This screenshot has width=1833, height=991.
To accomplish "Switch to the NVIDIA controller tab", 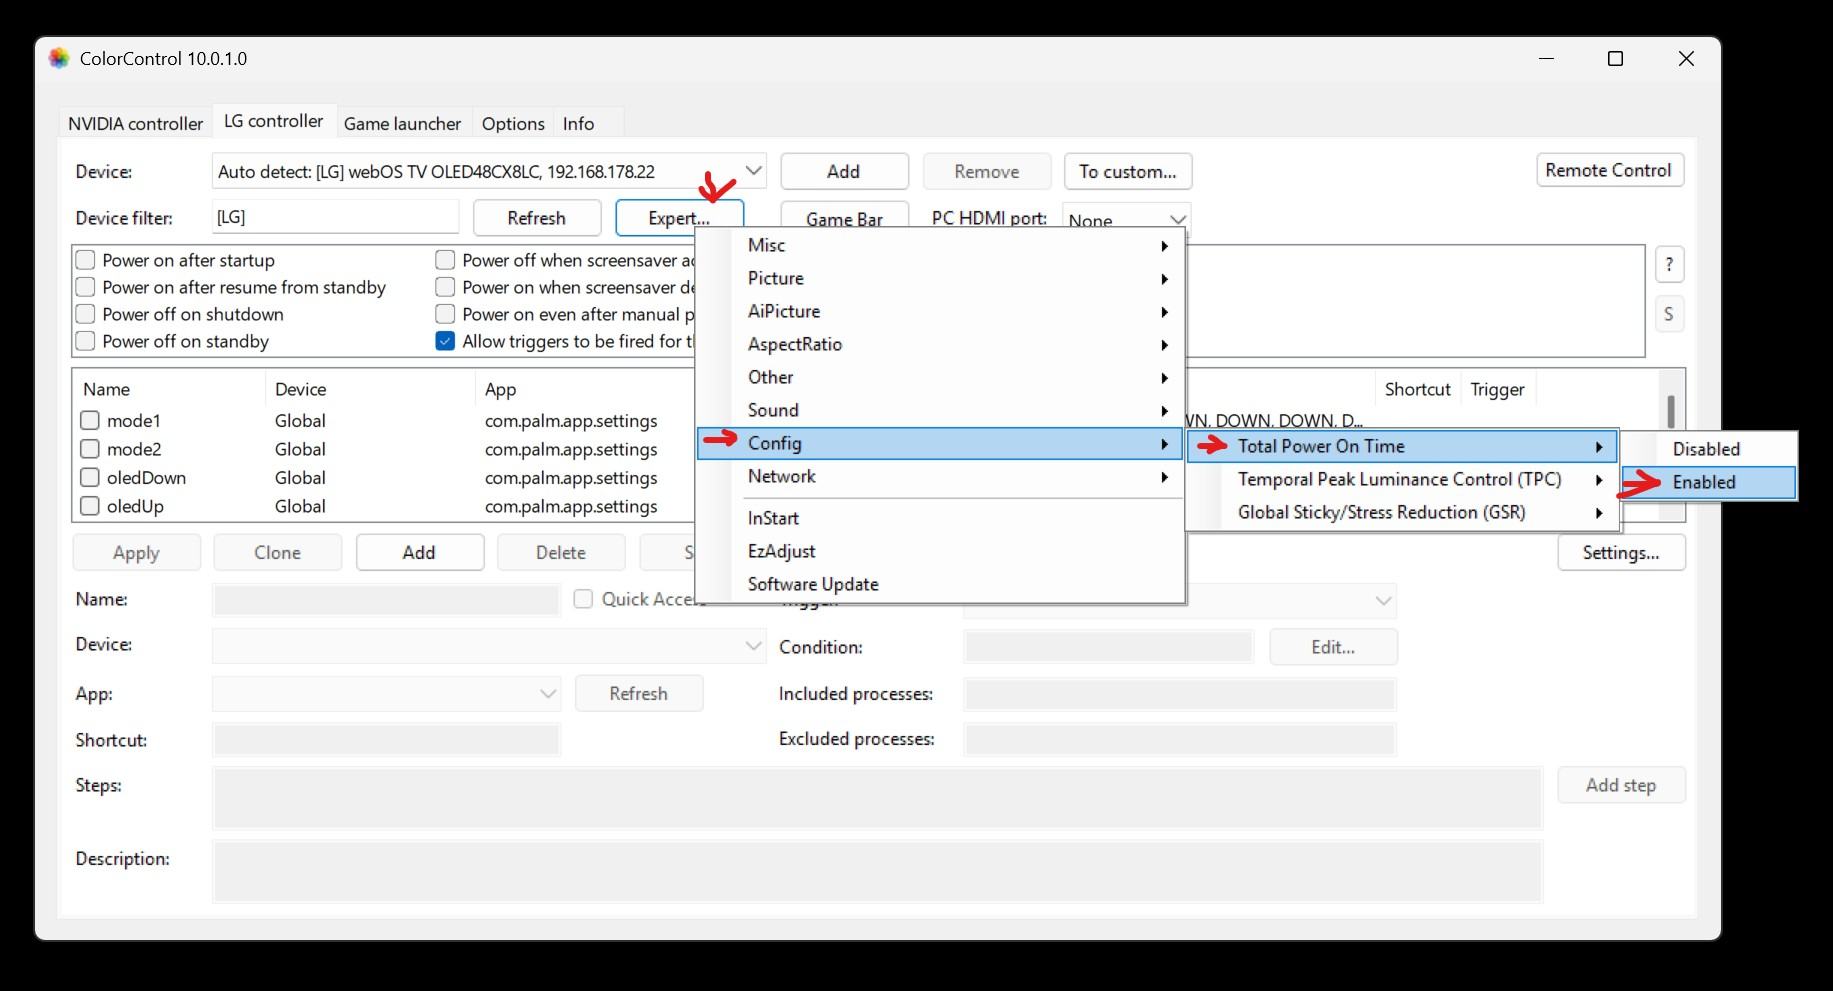I will (136, 123).
